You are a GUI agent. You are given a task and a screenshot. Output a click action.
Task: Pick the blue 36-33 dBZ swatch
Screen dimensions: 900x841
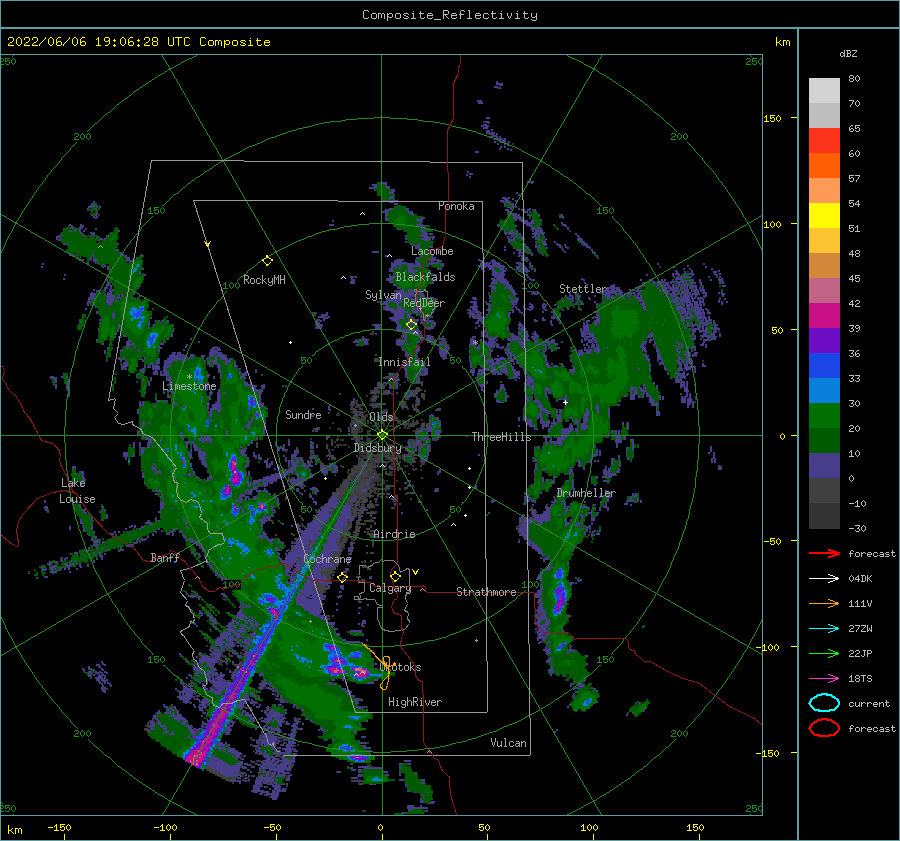pos(824,366)
